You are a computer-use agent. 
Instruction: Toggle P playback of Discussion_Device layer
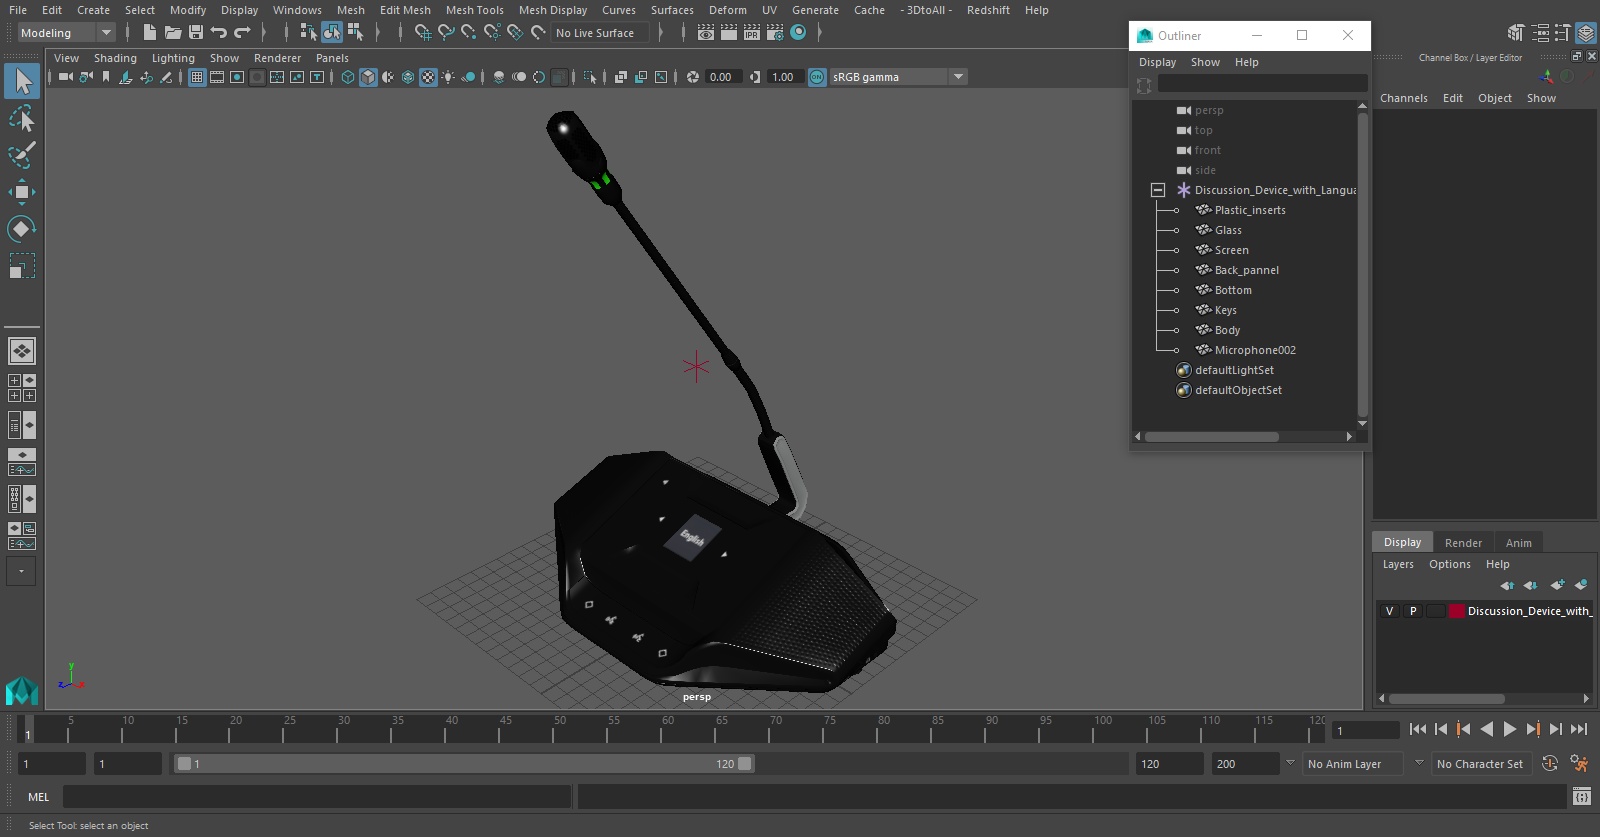pos(1413,611)
